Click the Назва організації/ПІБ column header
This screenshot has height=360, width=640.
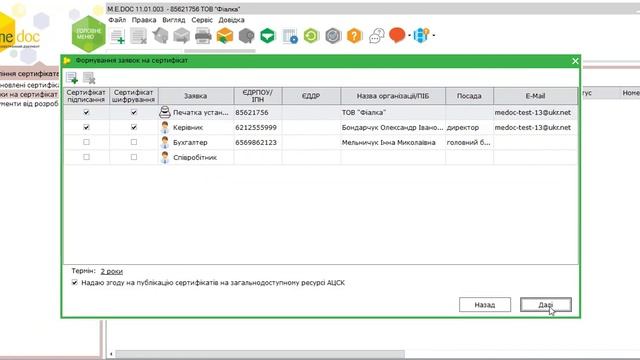(x=393, y=96)
